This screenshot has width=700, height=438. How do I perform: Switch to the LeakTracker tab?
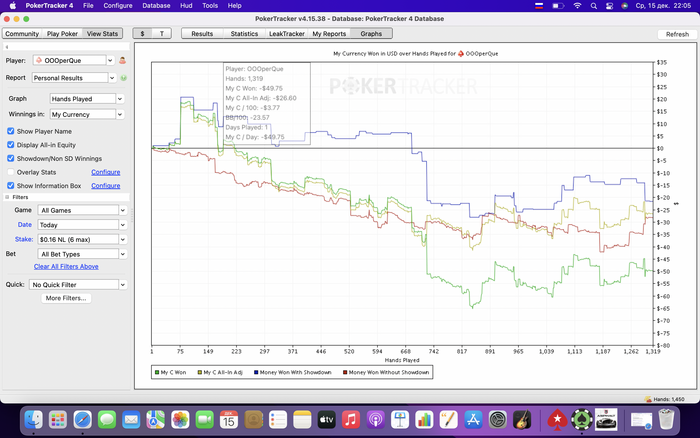(x=287, y=33)
